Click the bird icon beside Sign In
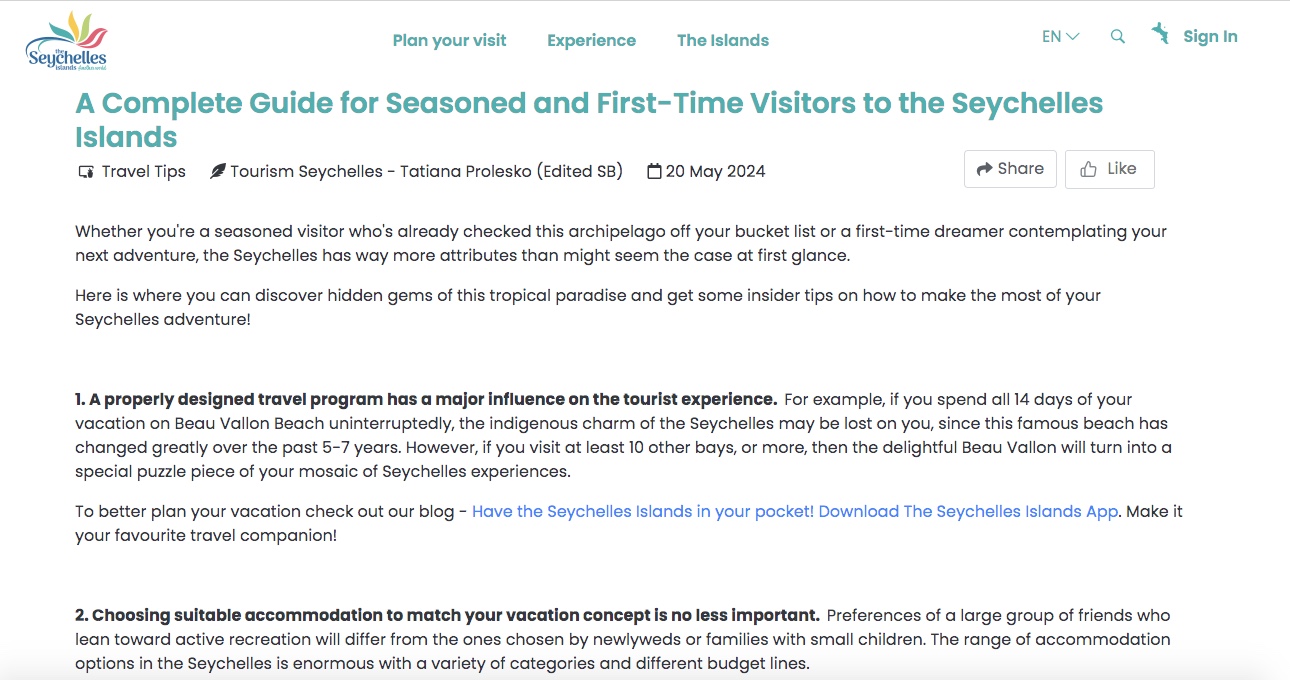 click(x=1160, y=33)
